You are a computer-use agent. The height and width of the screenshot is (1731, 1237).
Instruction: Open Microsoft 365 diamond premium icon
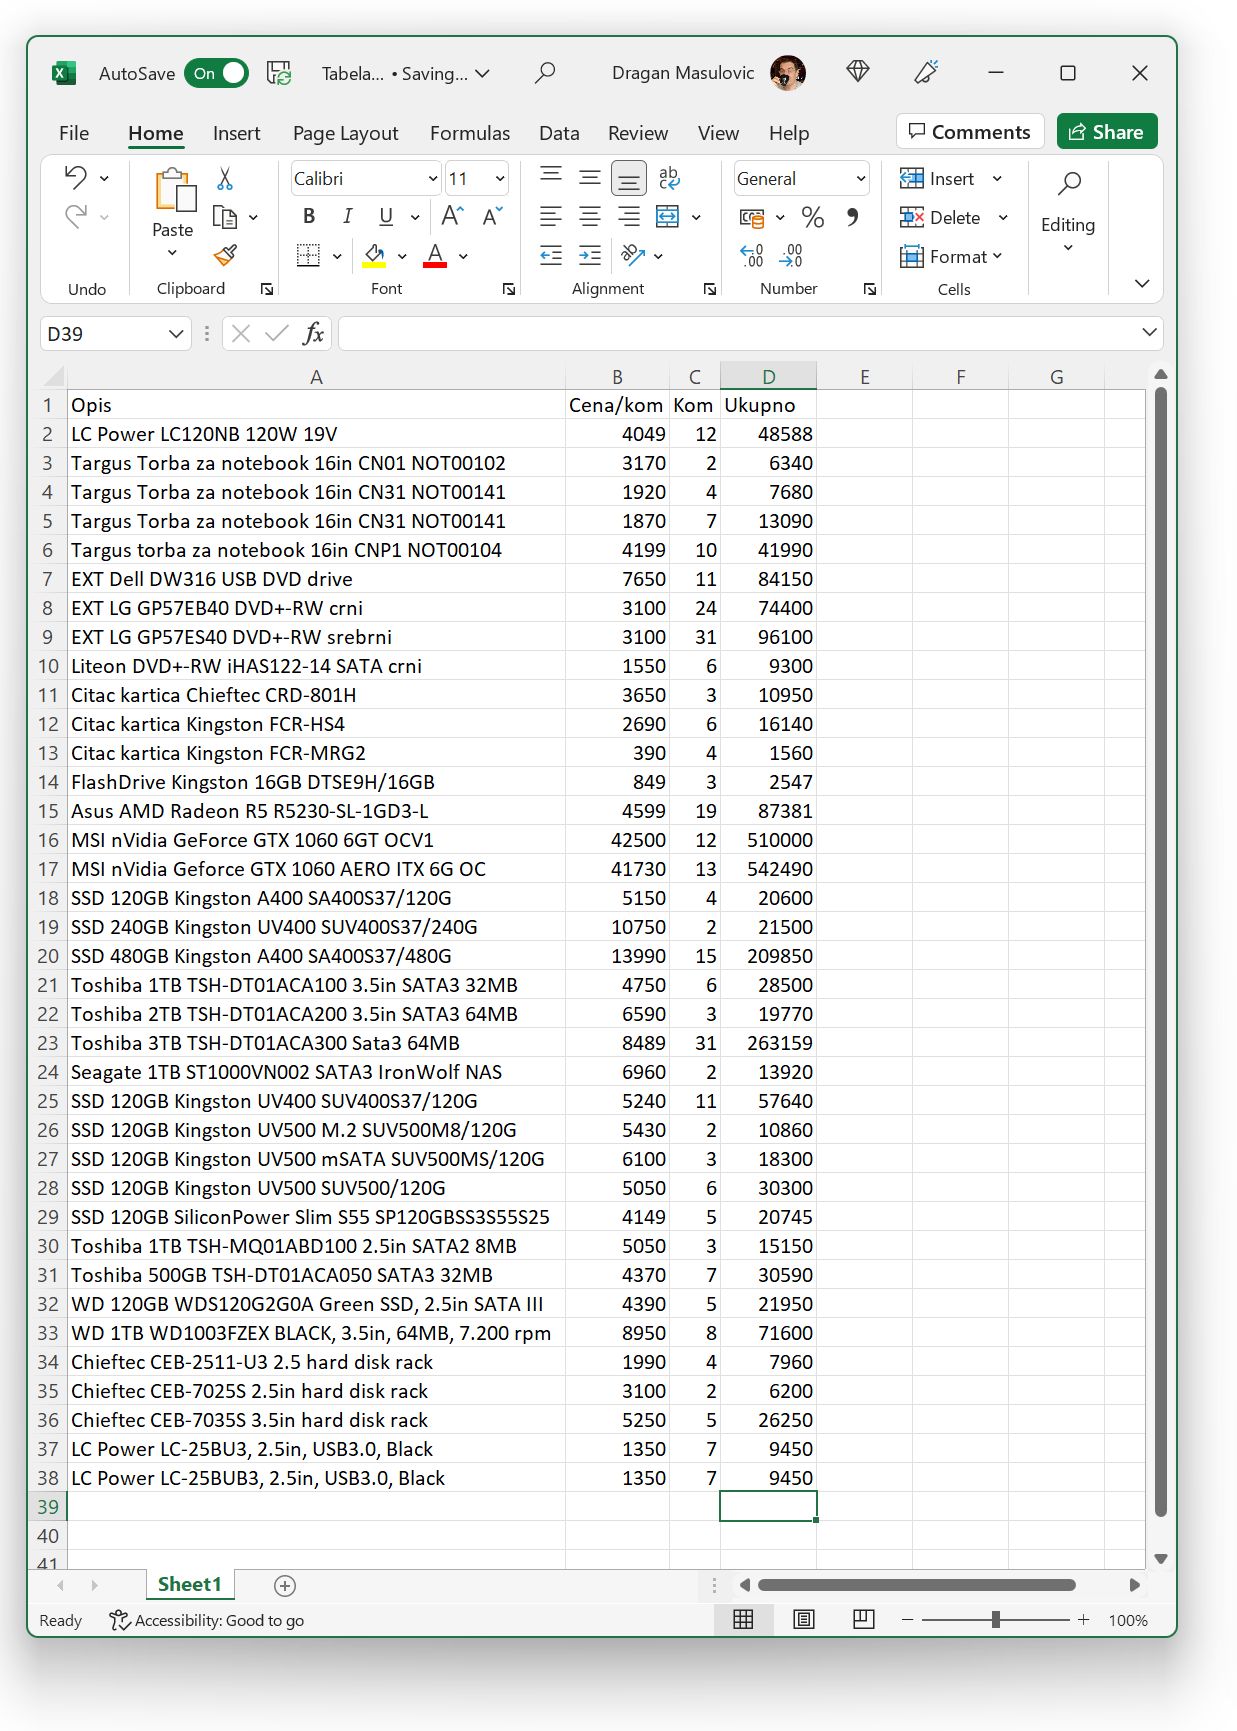pos(858,72)
